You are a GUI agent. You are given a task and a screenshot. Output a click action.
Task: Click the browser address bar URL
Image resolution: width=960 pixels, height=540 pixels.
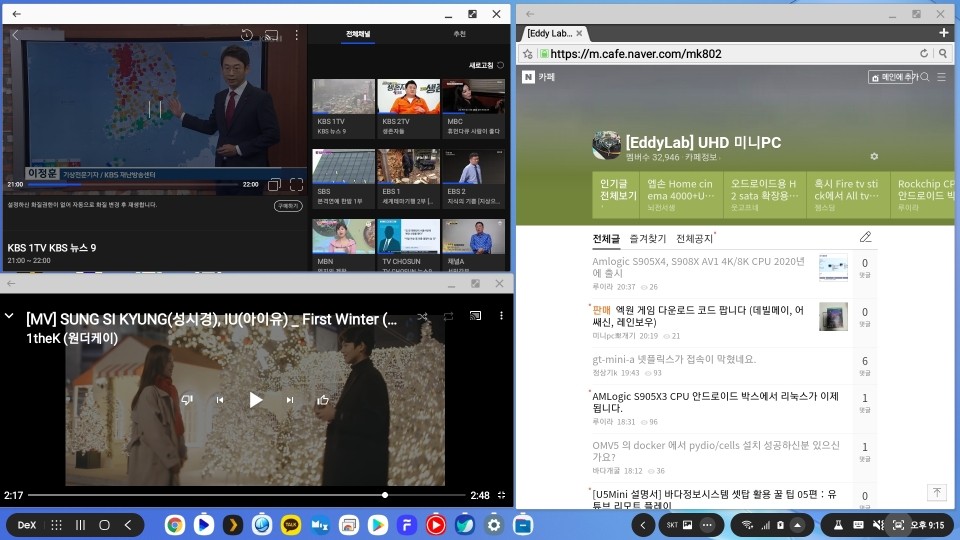(x=636, y=54)
